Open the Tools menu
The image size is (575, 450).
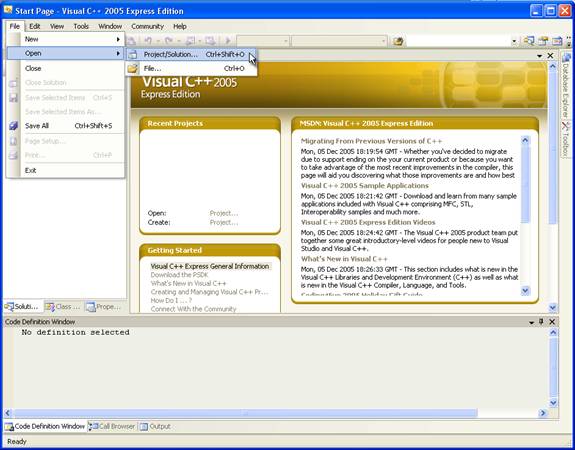[81, 26]
